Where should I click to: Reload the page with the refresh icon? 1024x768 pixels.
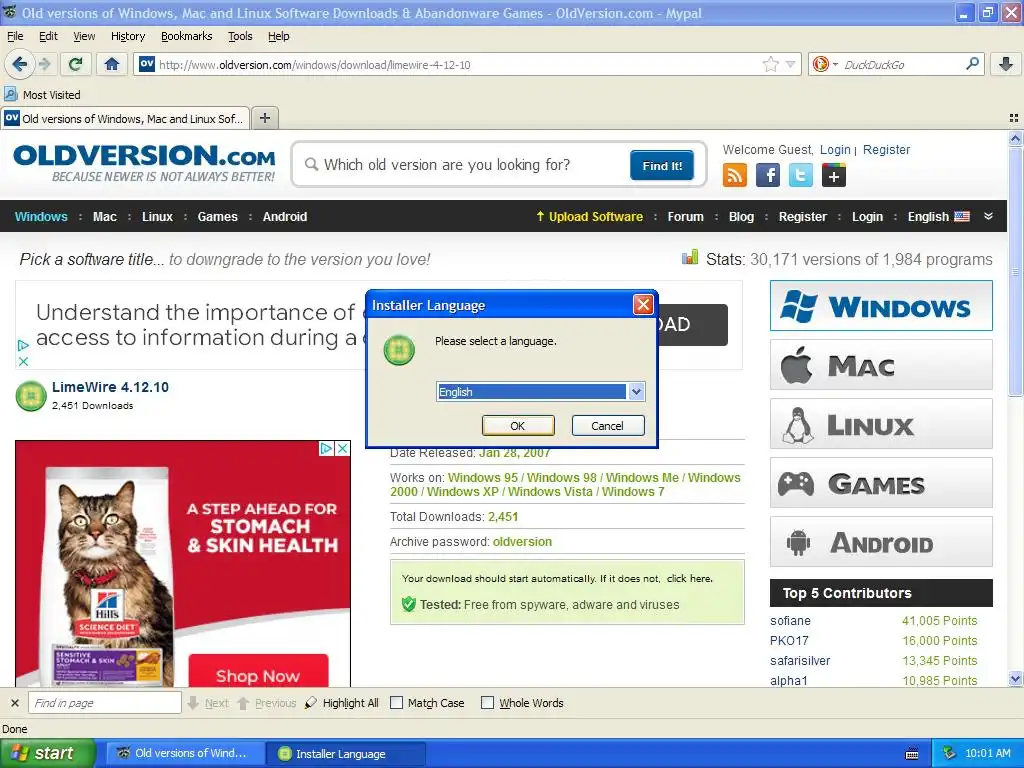76,64
